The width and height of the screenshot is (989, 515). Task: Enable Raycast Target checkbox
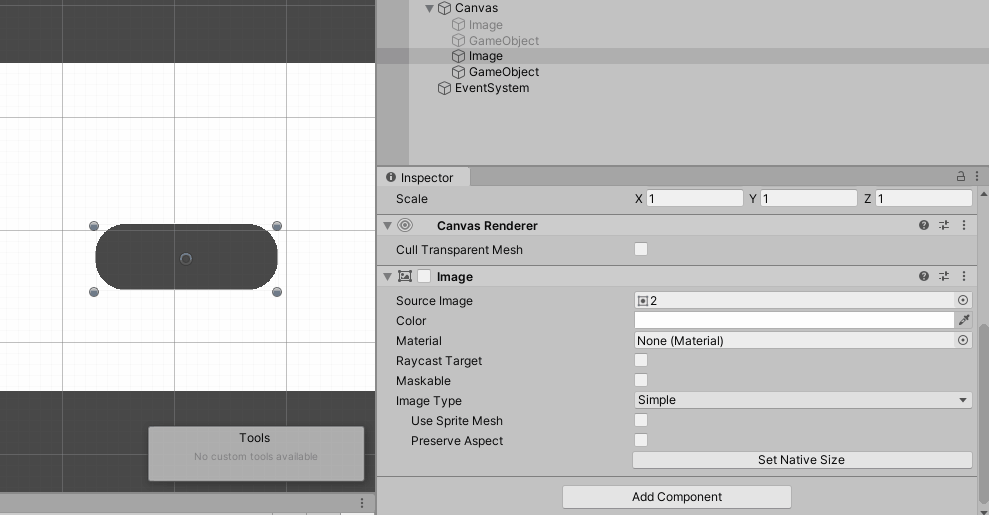coord(641,360)
